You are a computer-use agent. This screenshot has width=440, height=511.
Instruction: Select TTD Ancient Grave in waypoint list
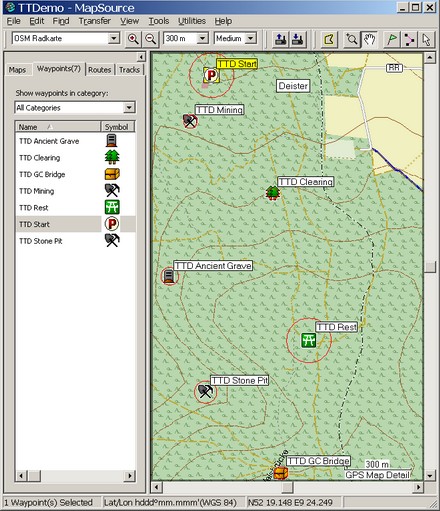click(x=49, y=141)
